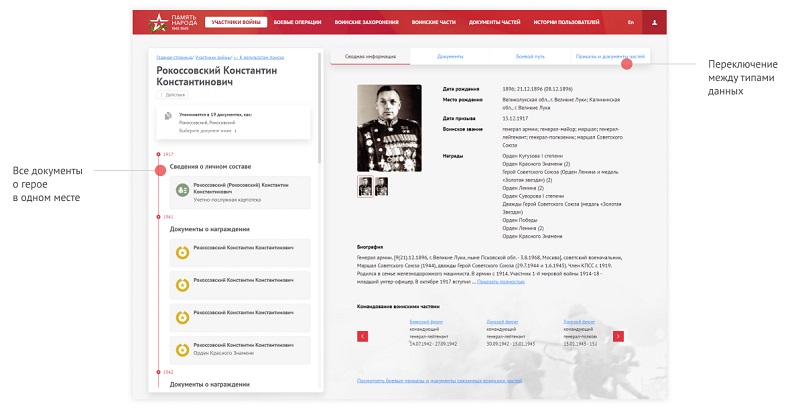Viewport: 800px width, 412px height.
Task: Click the documents icon in the mentions card
Action: point(168,116)
